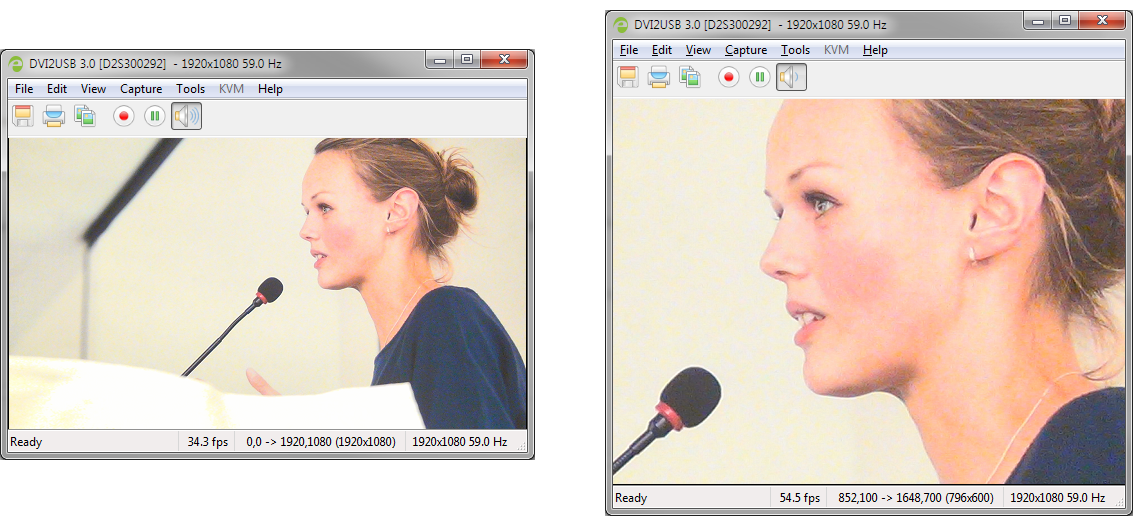Viewport: 1143px width, 526px height.
Task: Click the Print icon in right window toolbar
Action: (659, 76)
